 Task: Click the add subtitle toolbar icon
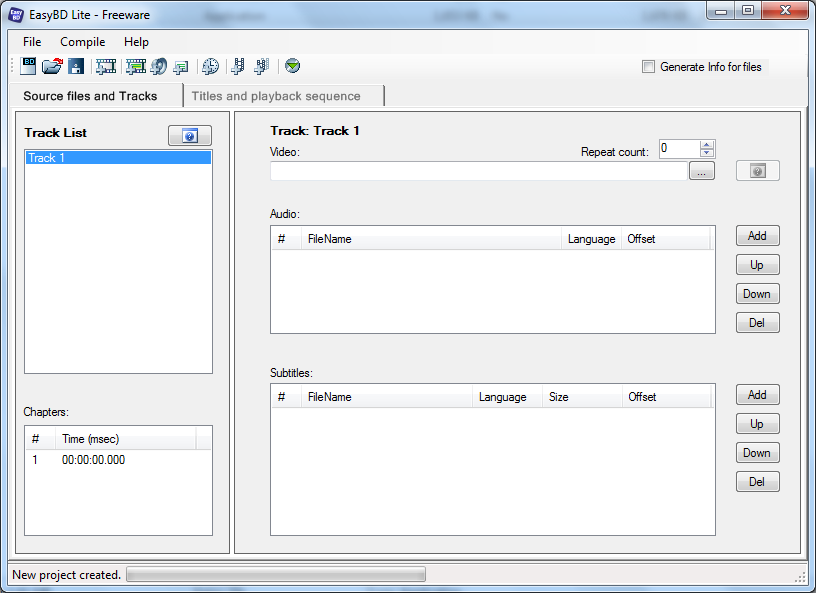(181, 66)
